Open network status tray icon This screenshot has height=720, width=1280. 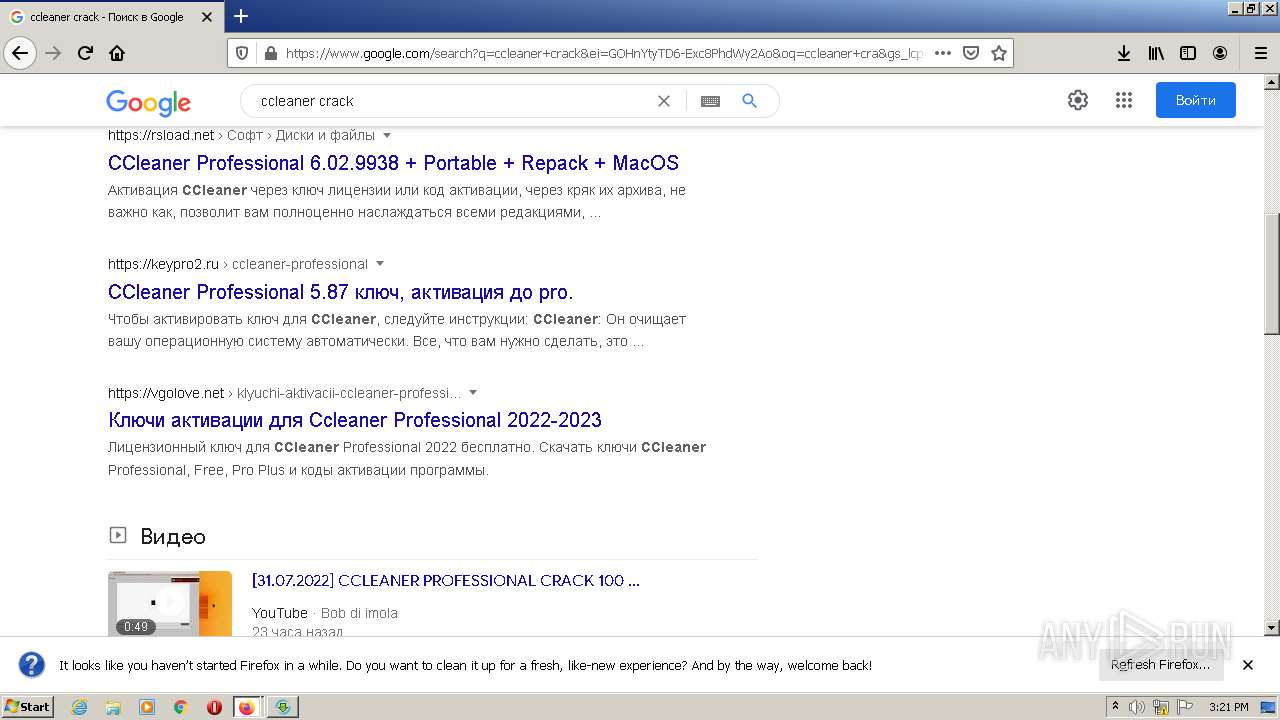pyautogui.click(x=1160, y=707)
